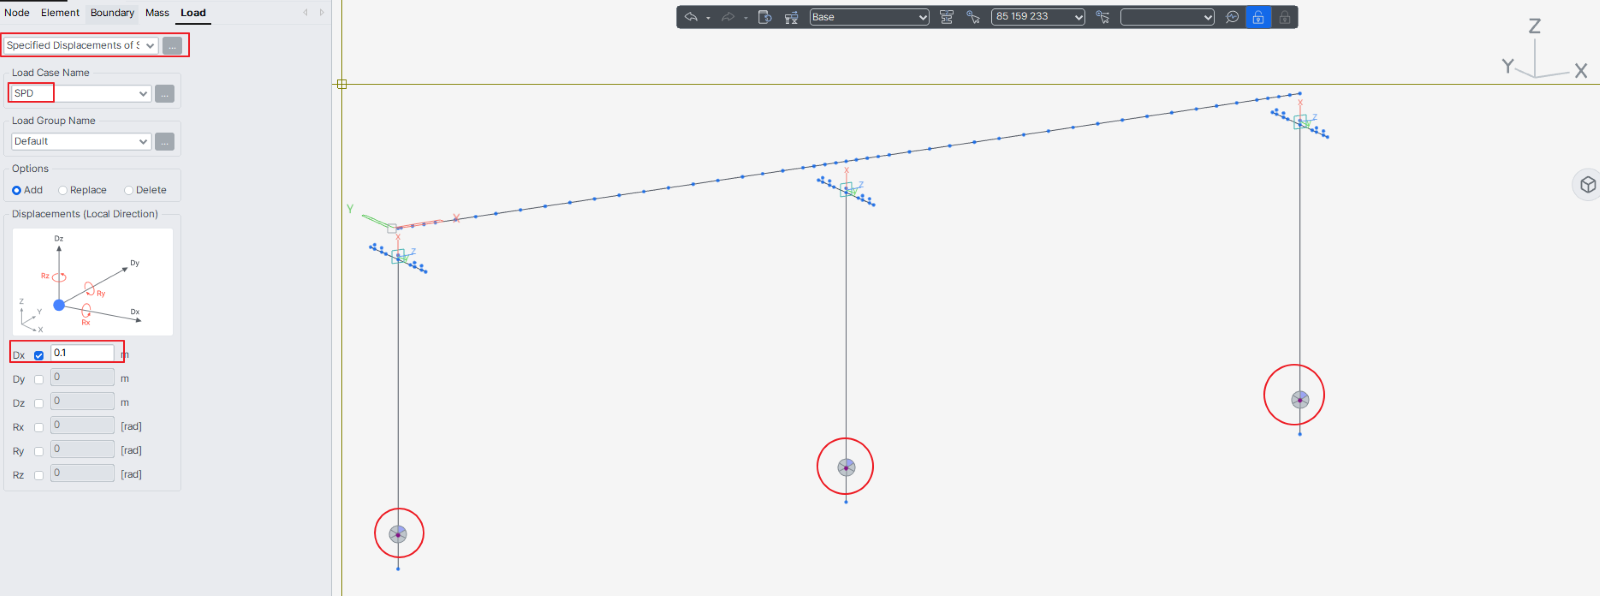
Task: Open the empty element number dropdown
Action: click(x=1167, y=17)
